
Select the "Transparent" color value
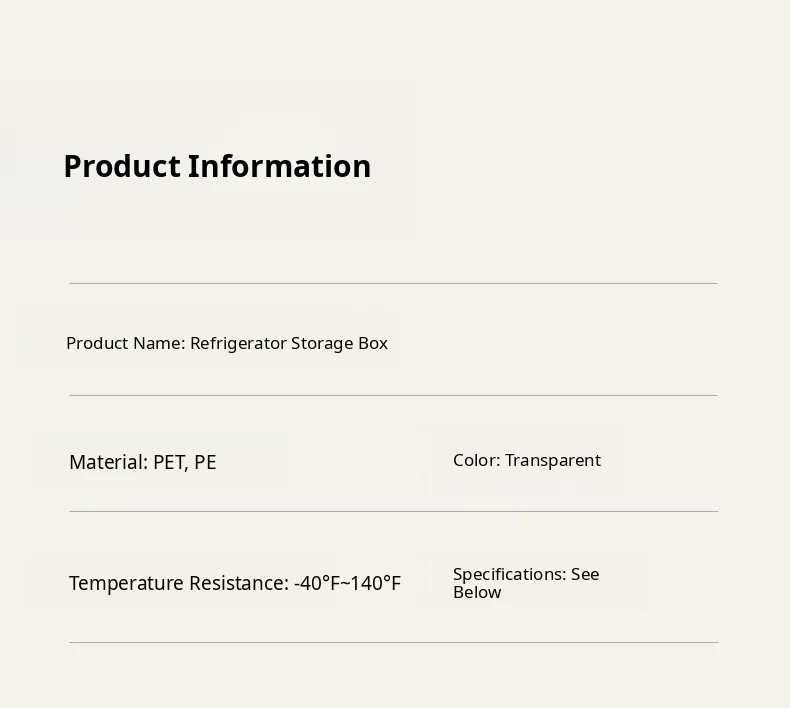(x=553, y=460)
